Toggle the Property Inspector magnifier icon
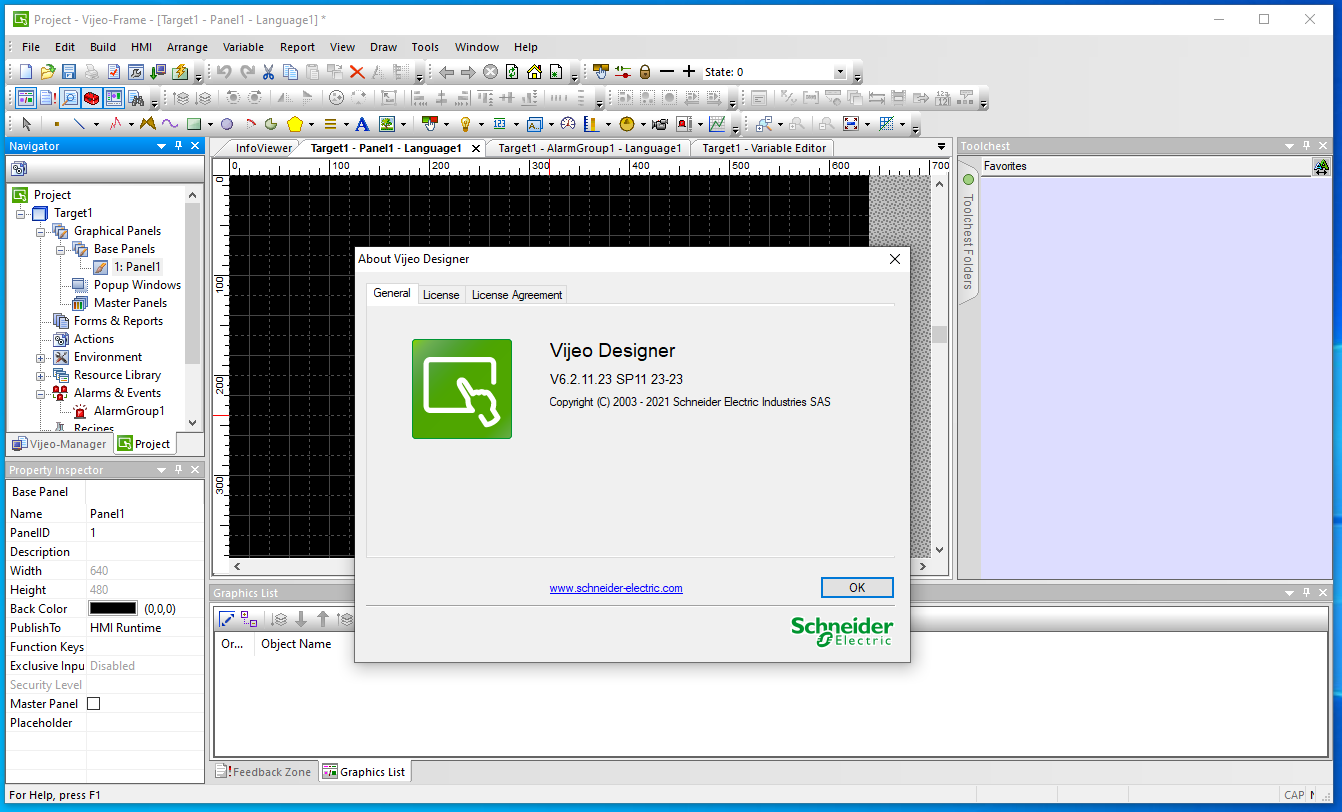 tap(70, 98)
